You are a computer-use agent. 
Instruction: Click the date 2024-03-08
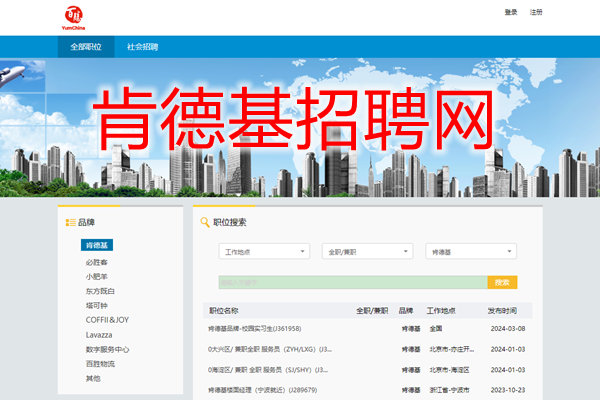tap(508, 328)
